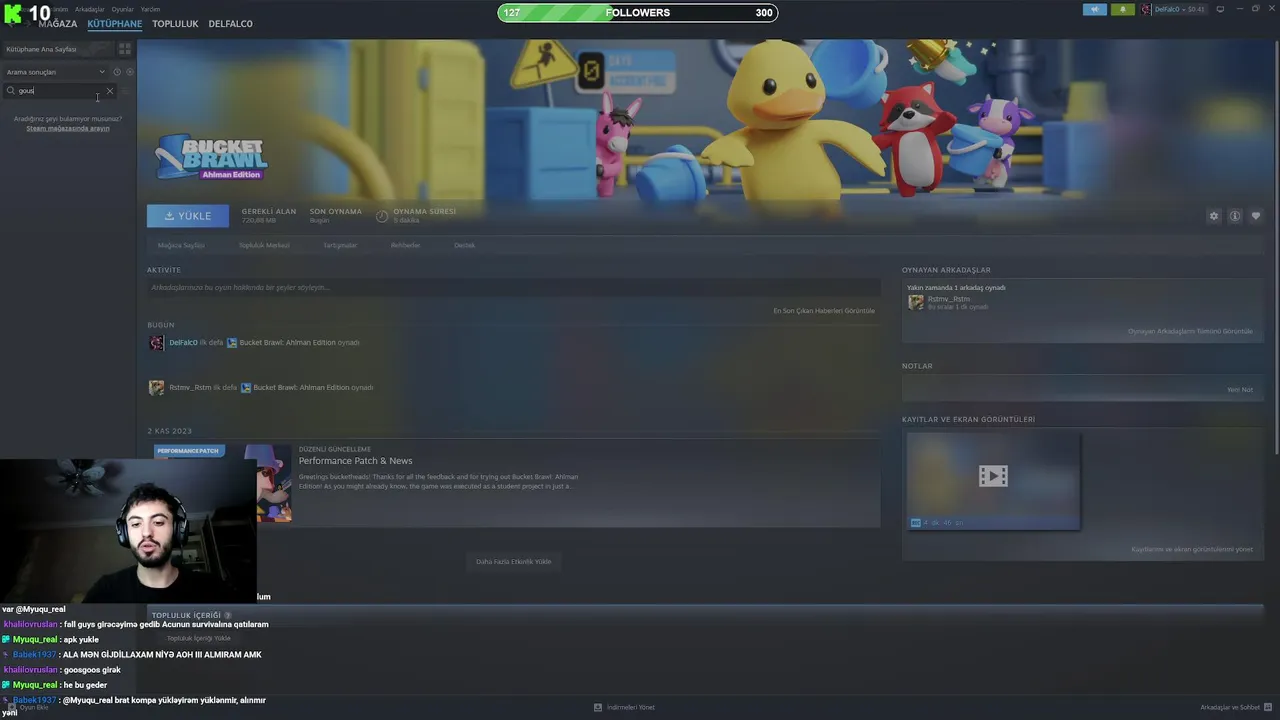Open the Mağaza Sayfası link
1280x720 pixels.
click(181, 245)
